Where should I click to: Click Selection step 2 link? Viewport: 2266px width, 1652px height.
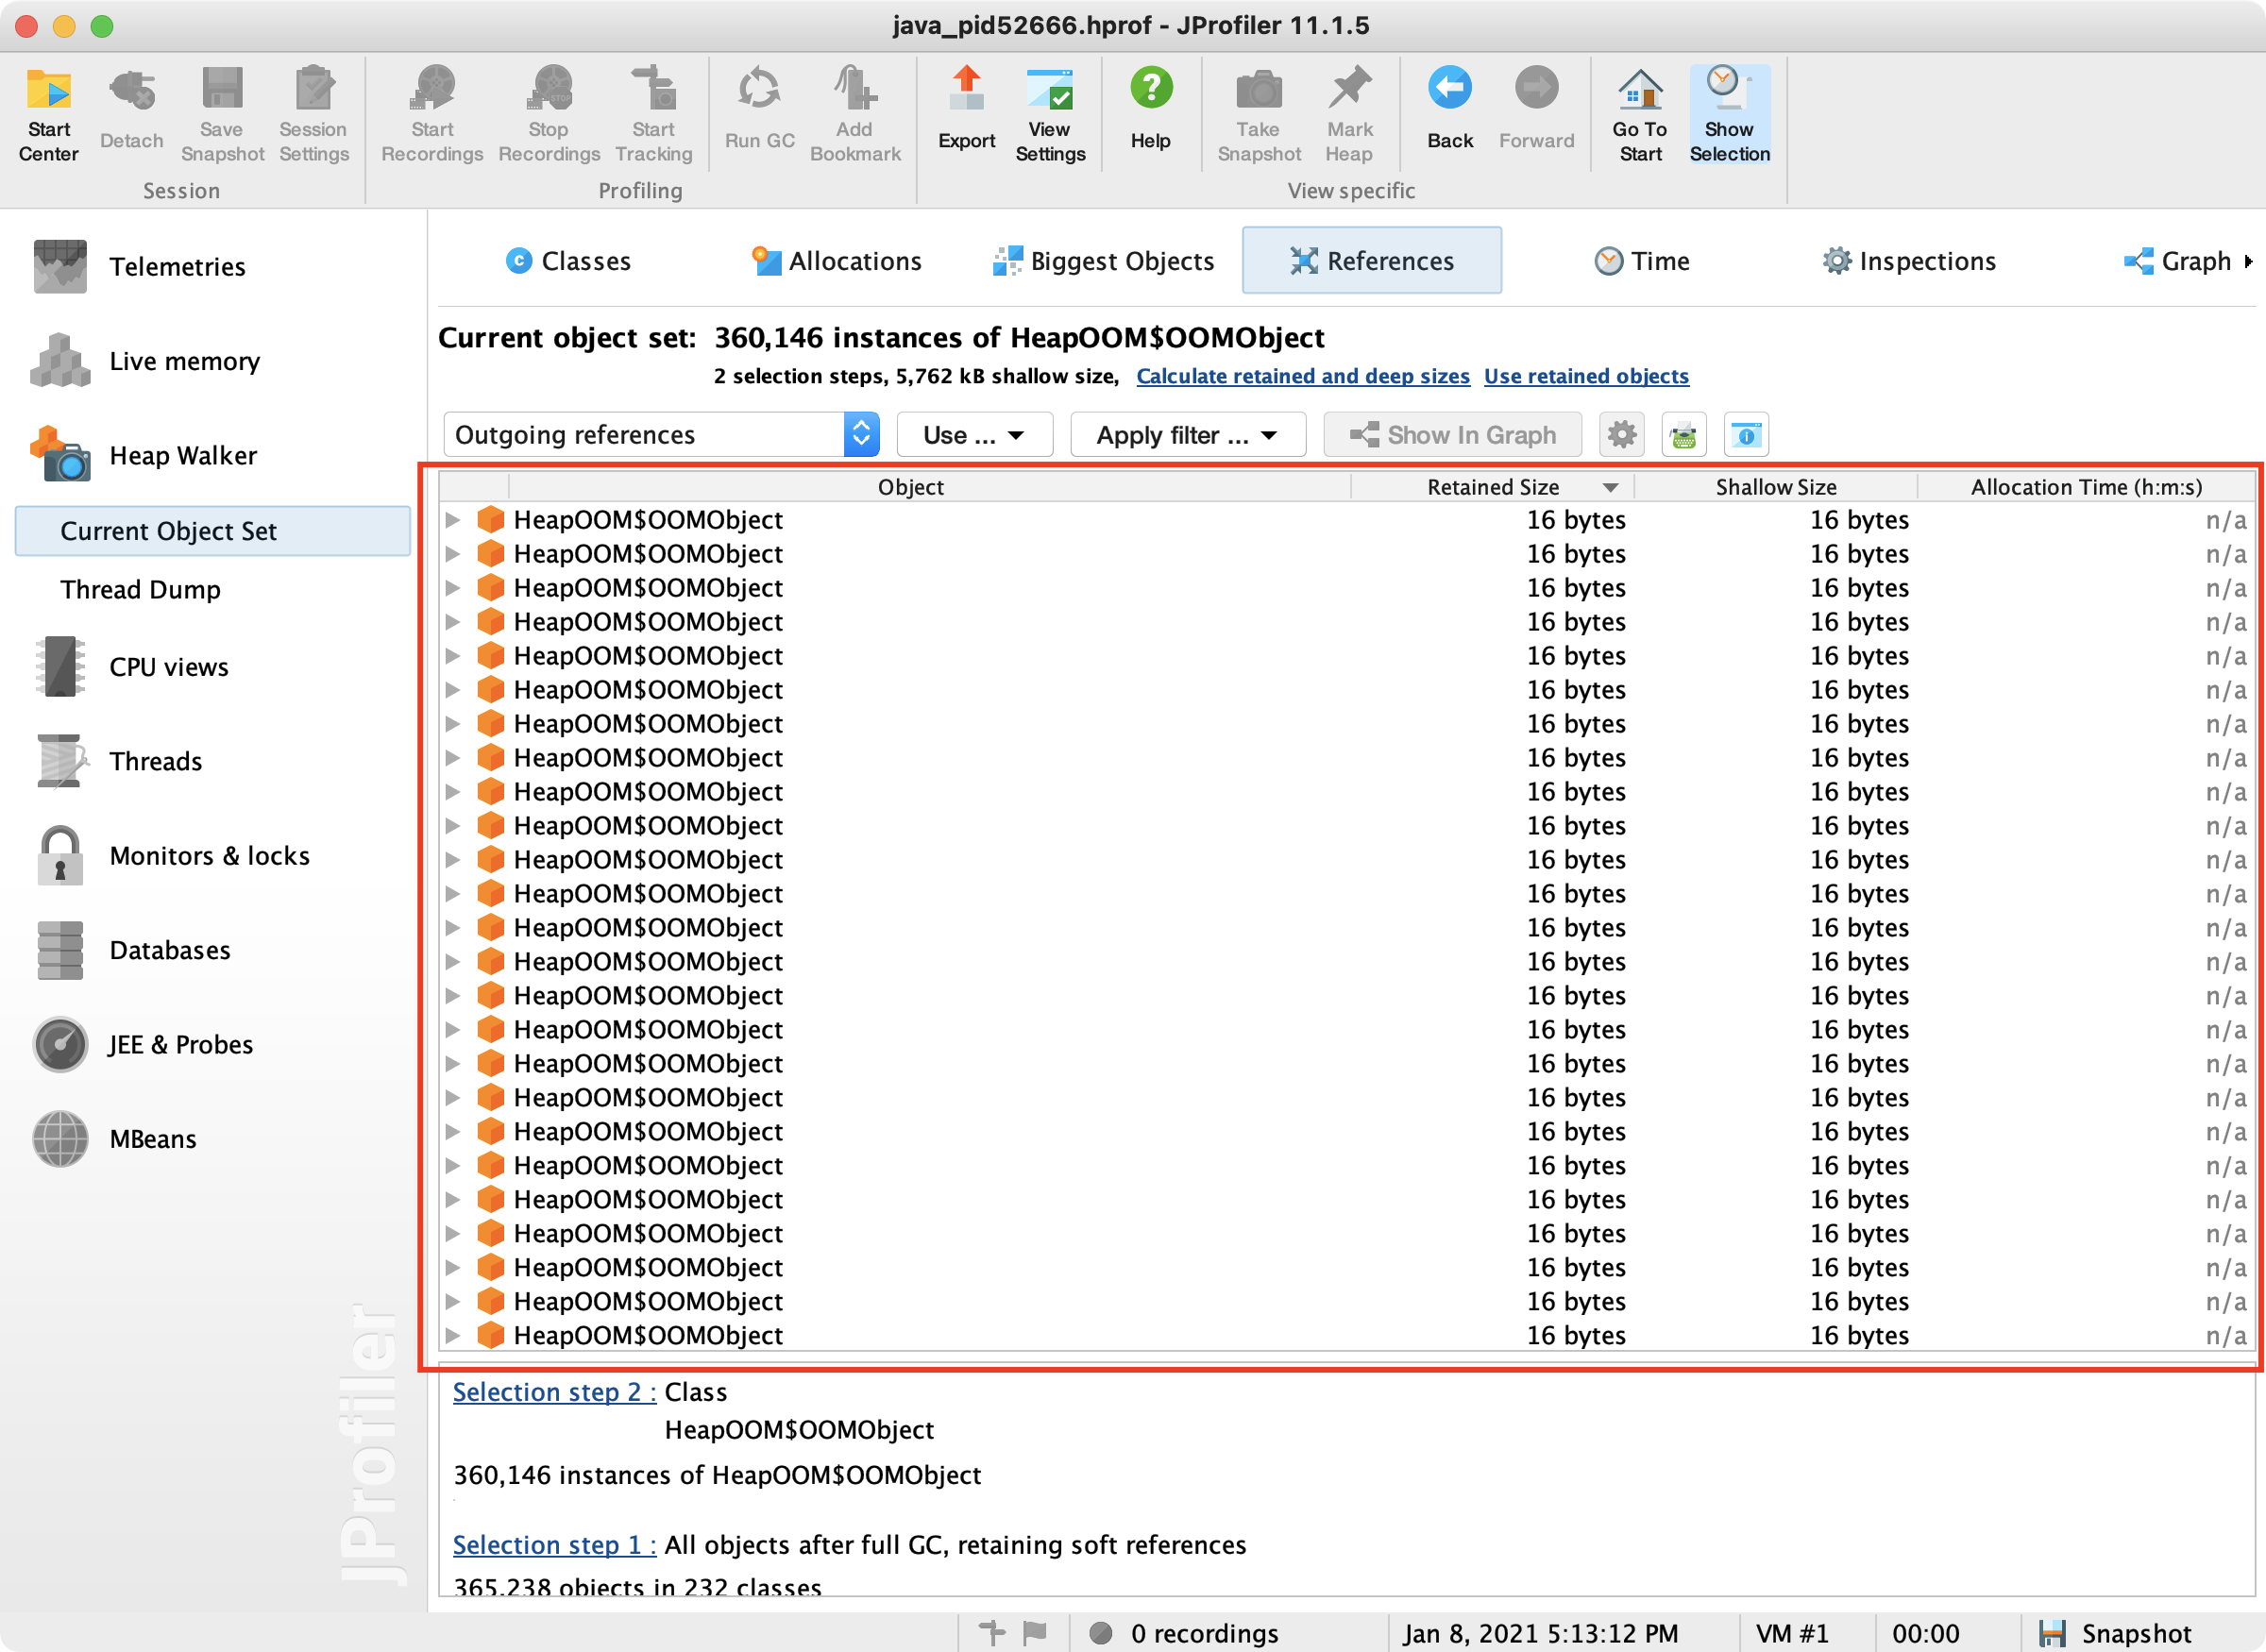tap(554, 1392)
